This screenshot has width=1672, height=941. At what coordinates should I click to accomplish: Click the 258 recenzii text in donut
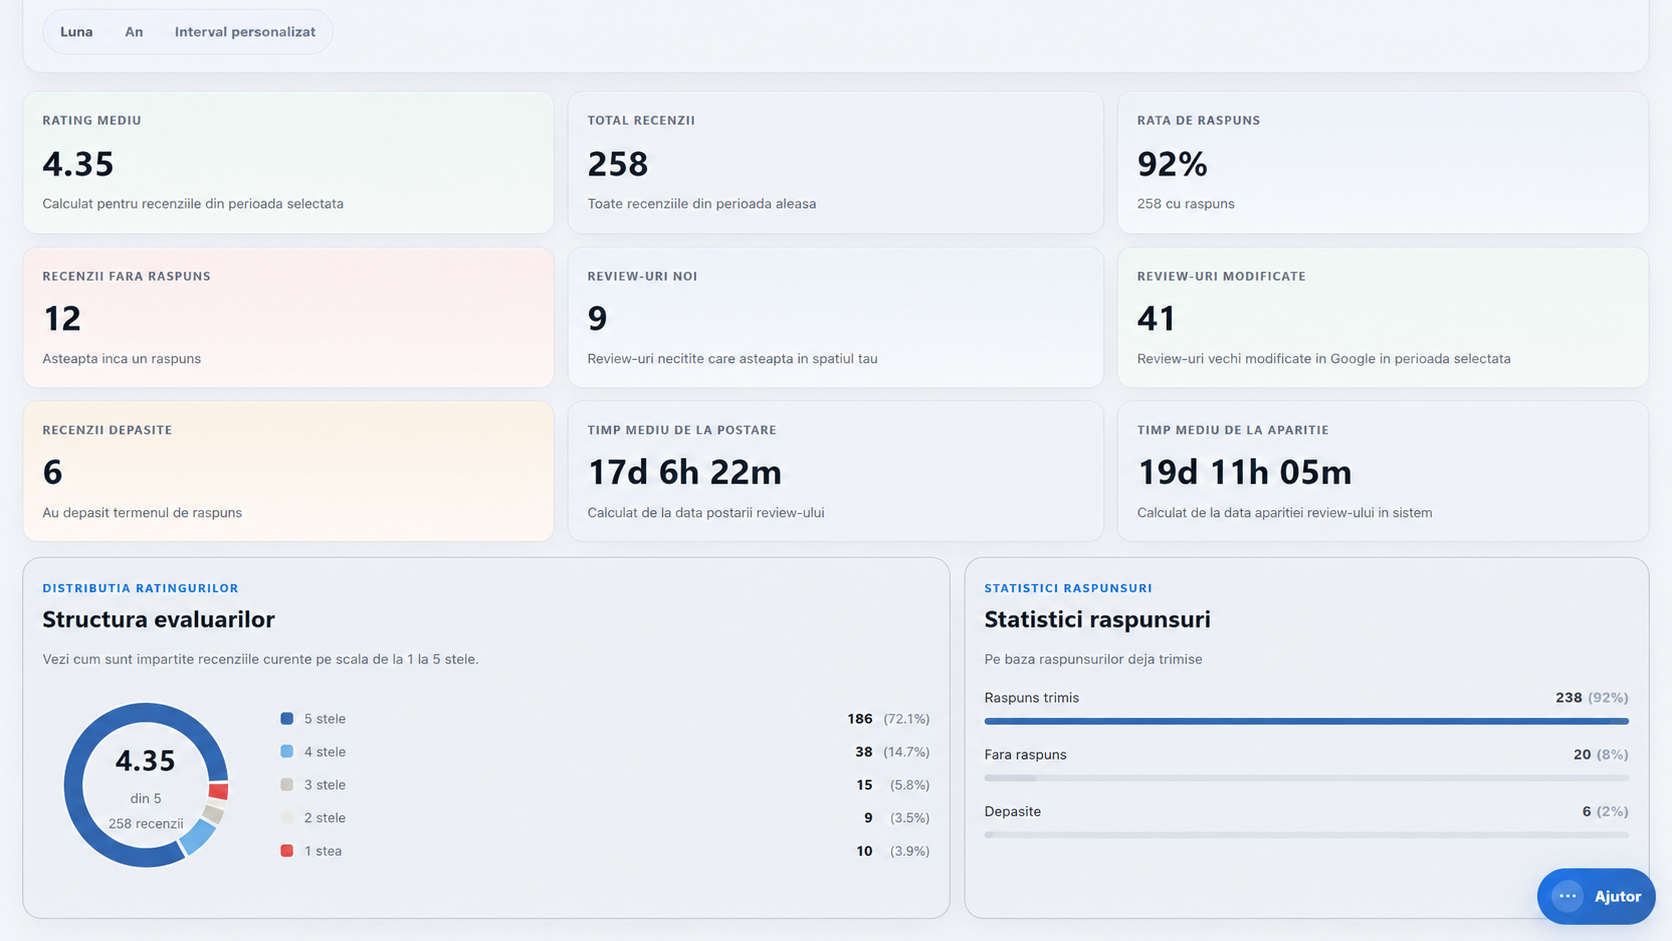pos(146,824)
